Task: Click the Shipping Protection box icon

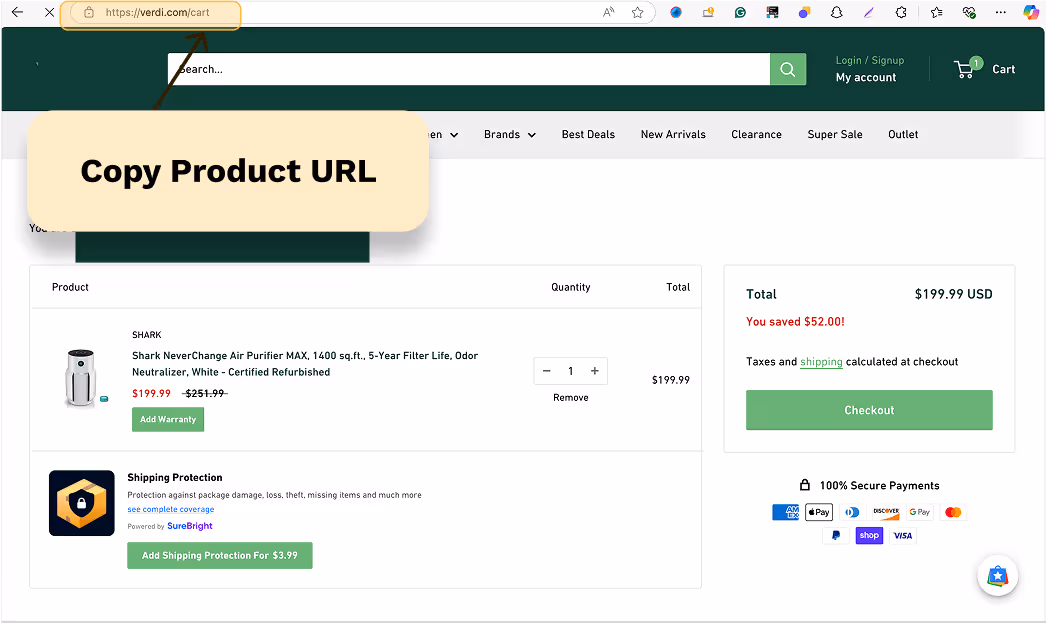Action: click(x=81, y=503)
